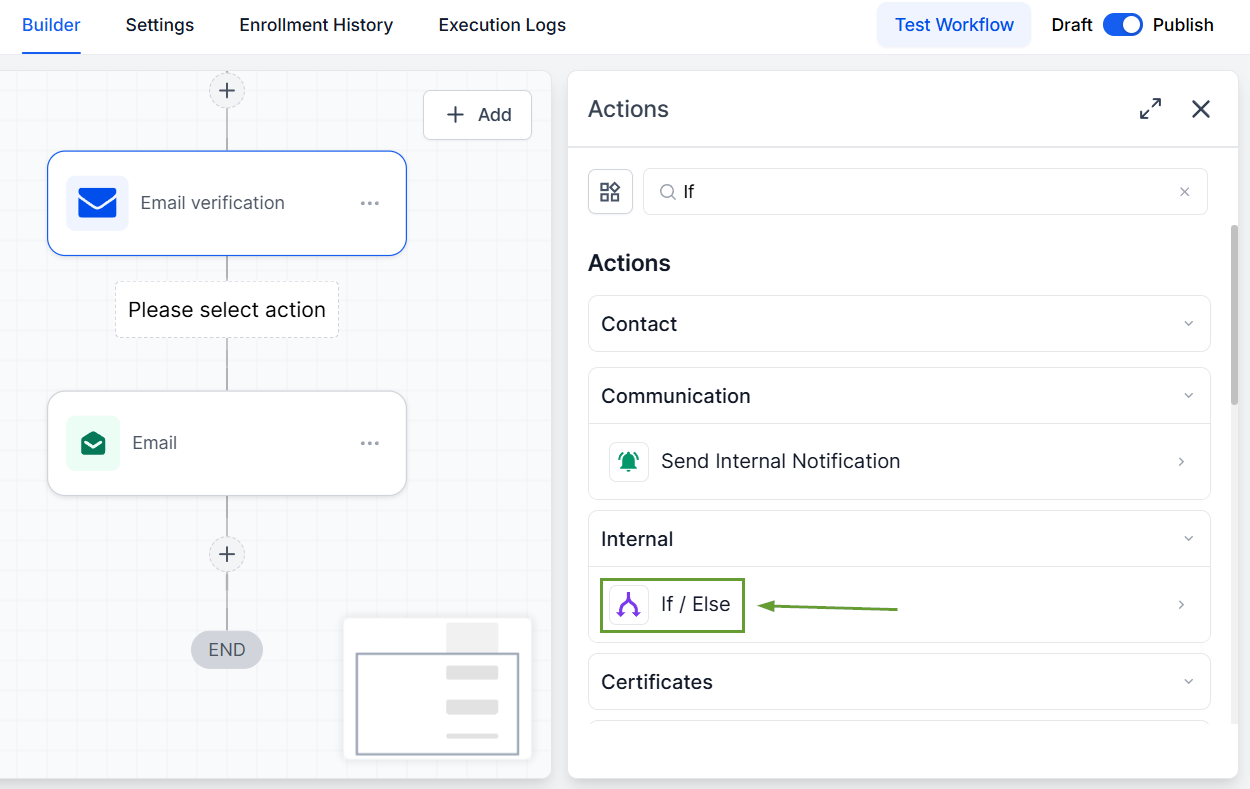This screenshot has width=1250, height=789.
Task: Click the Email verification node label
Action: (x=213, y=203)
